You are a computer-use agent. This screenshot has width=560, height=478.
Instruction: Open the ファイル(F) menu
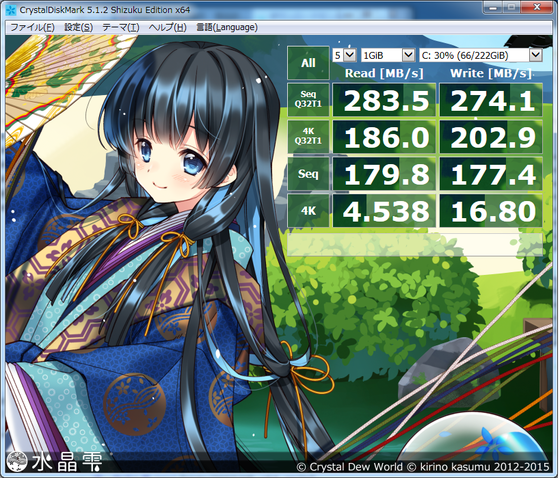point(32,27)
